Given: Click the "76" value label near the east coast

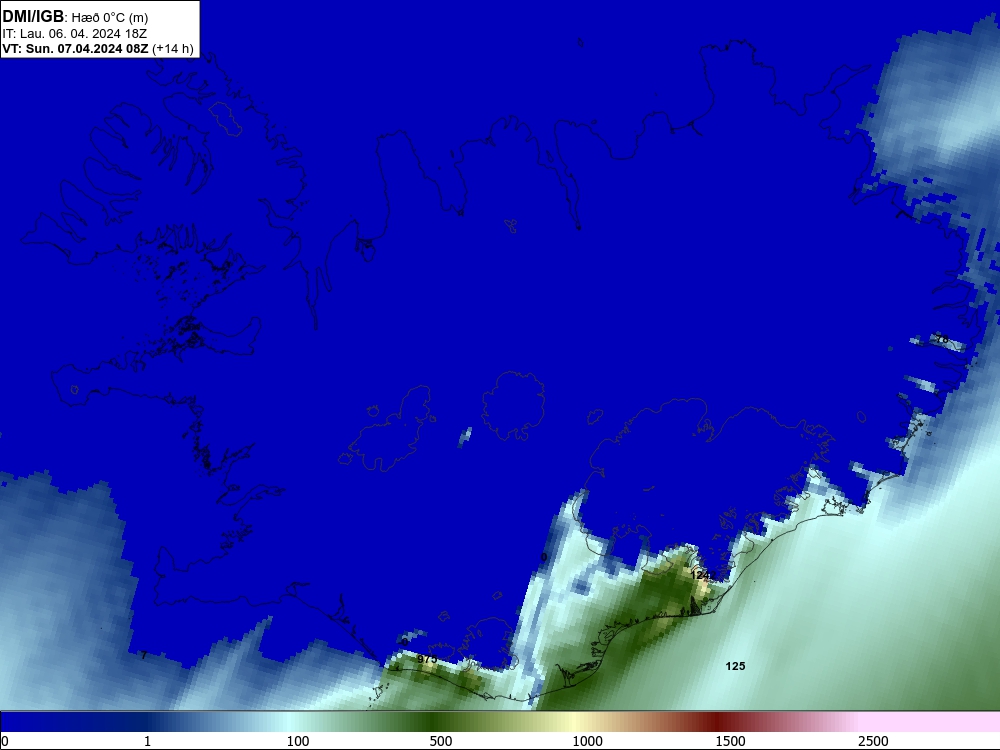Looking at the screenshot, I should click(941, 339).
